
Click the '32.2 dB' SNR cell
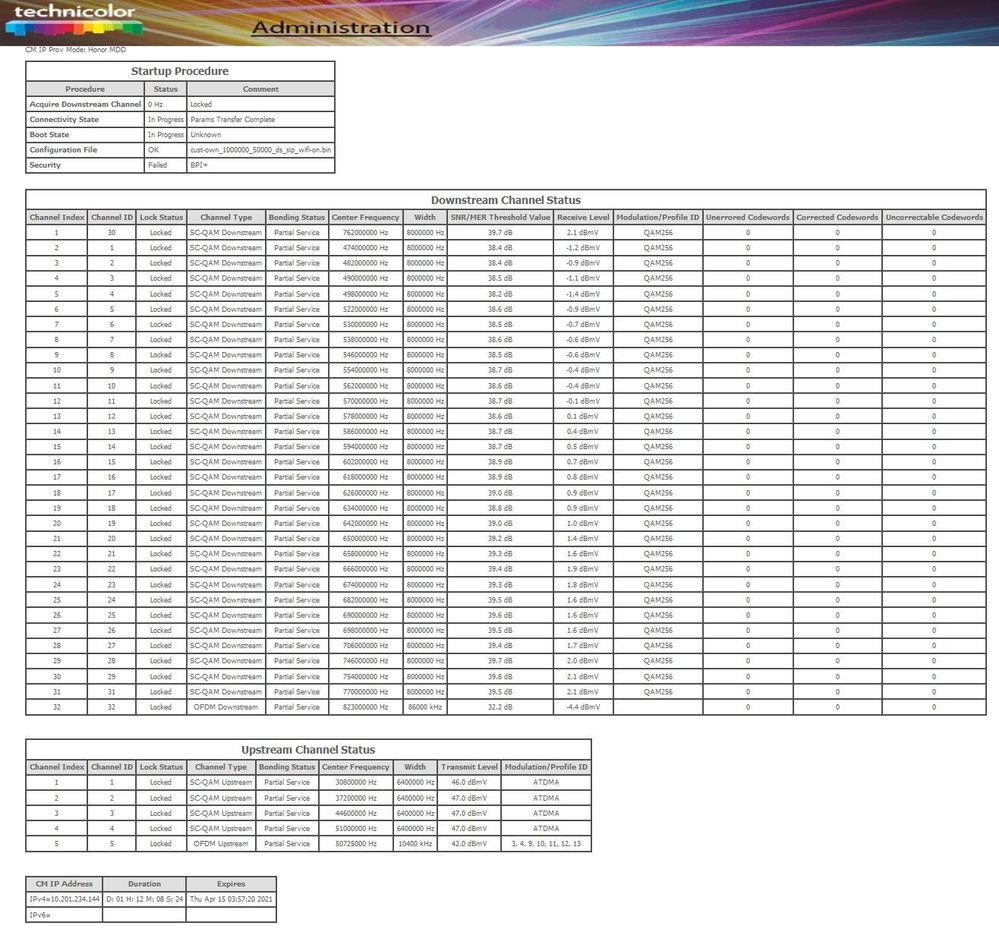500,707
